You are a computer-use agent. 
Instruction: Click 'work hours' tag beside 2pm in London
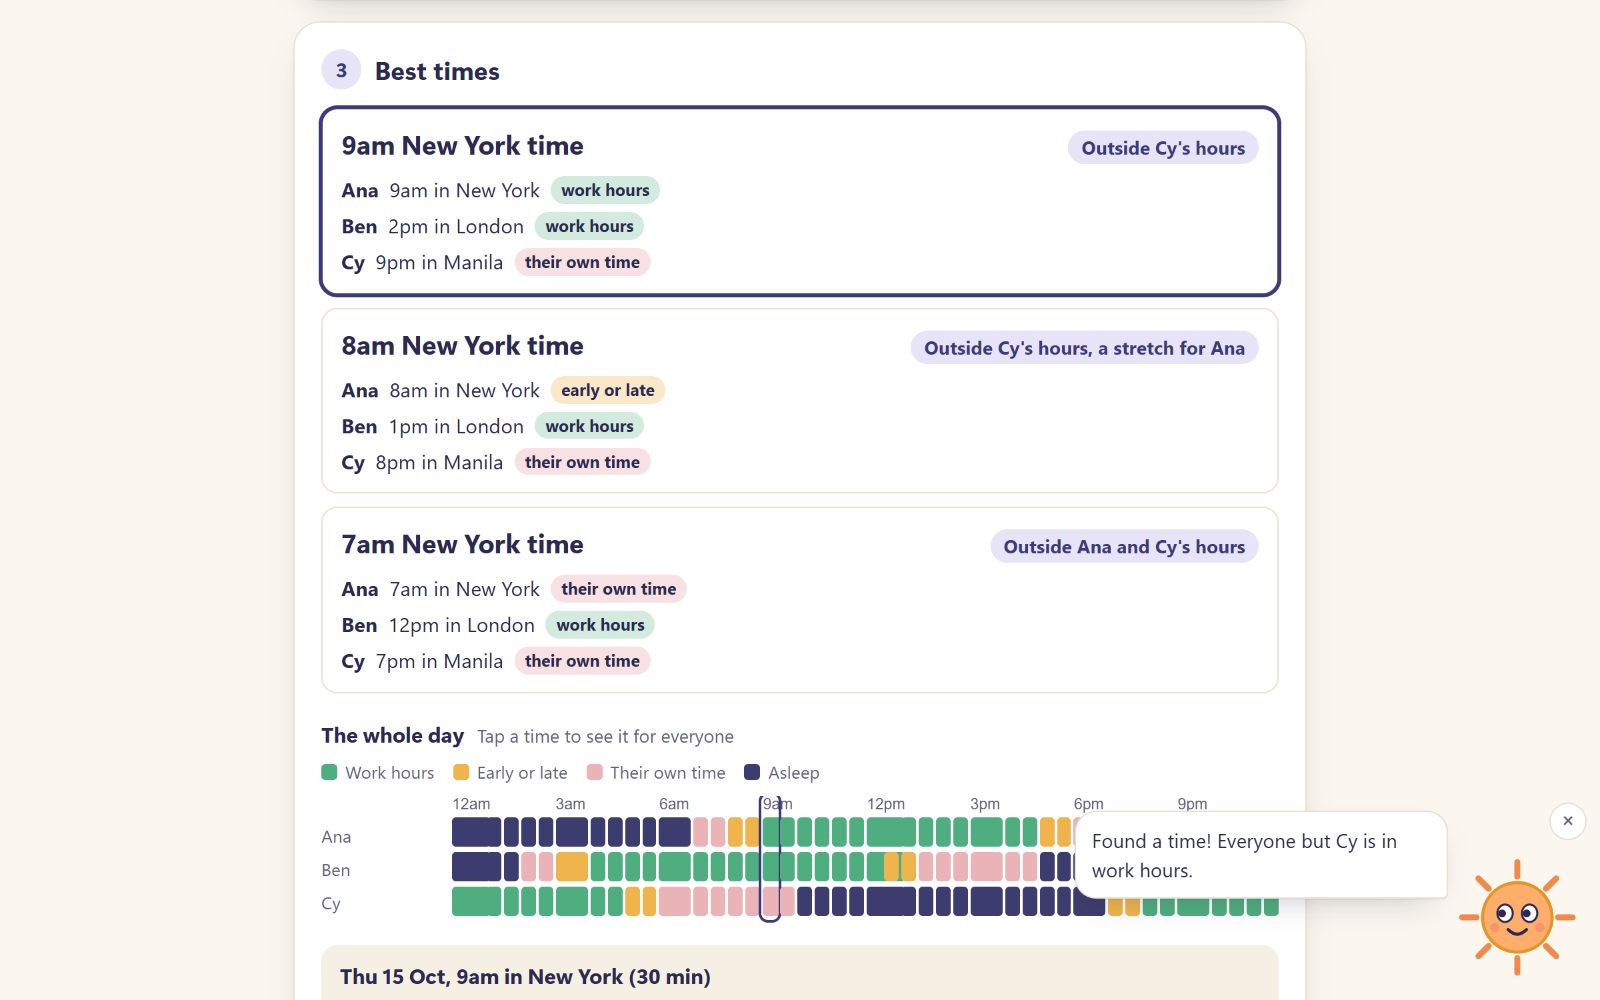pyautogui.click(x=589, y=226)
